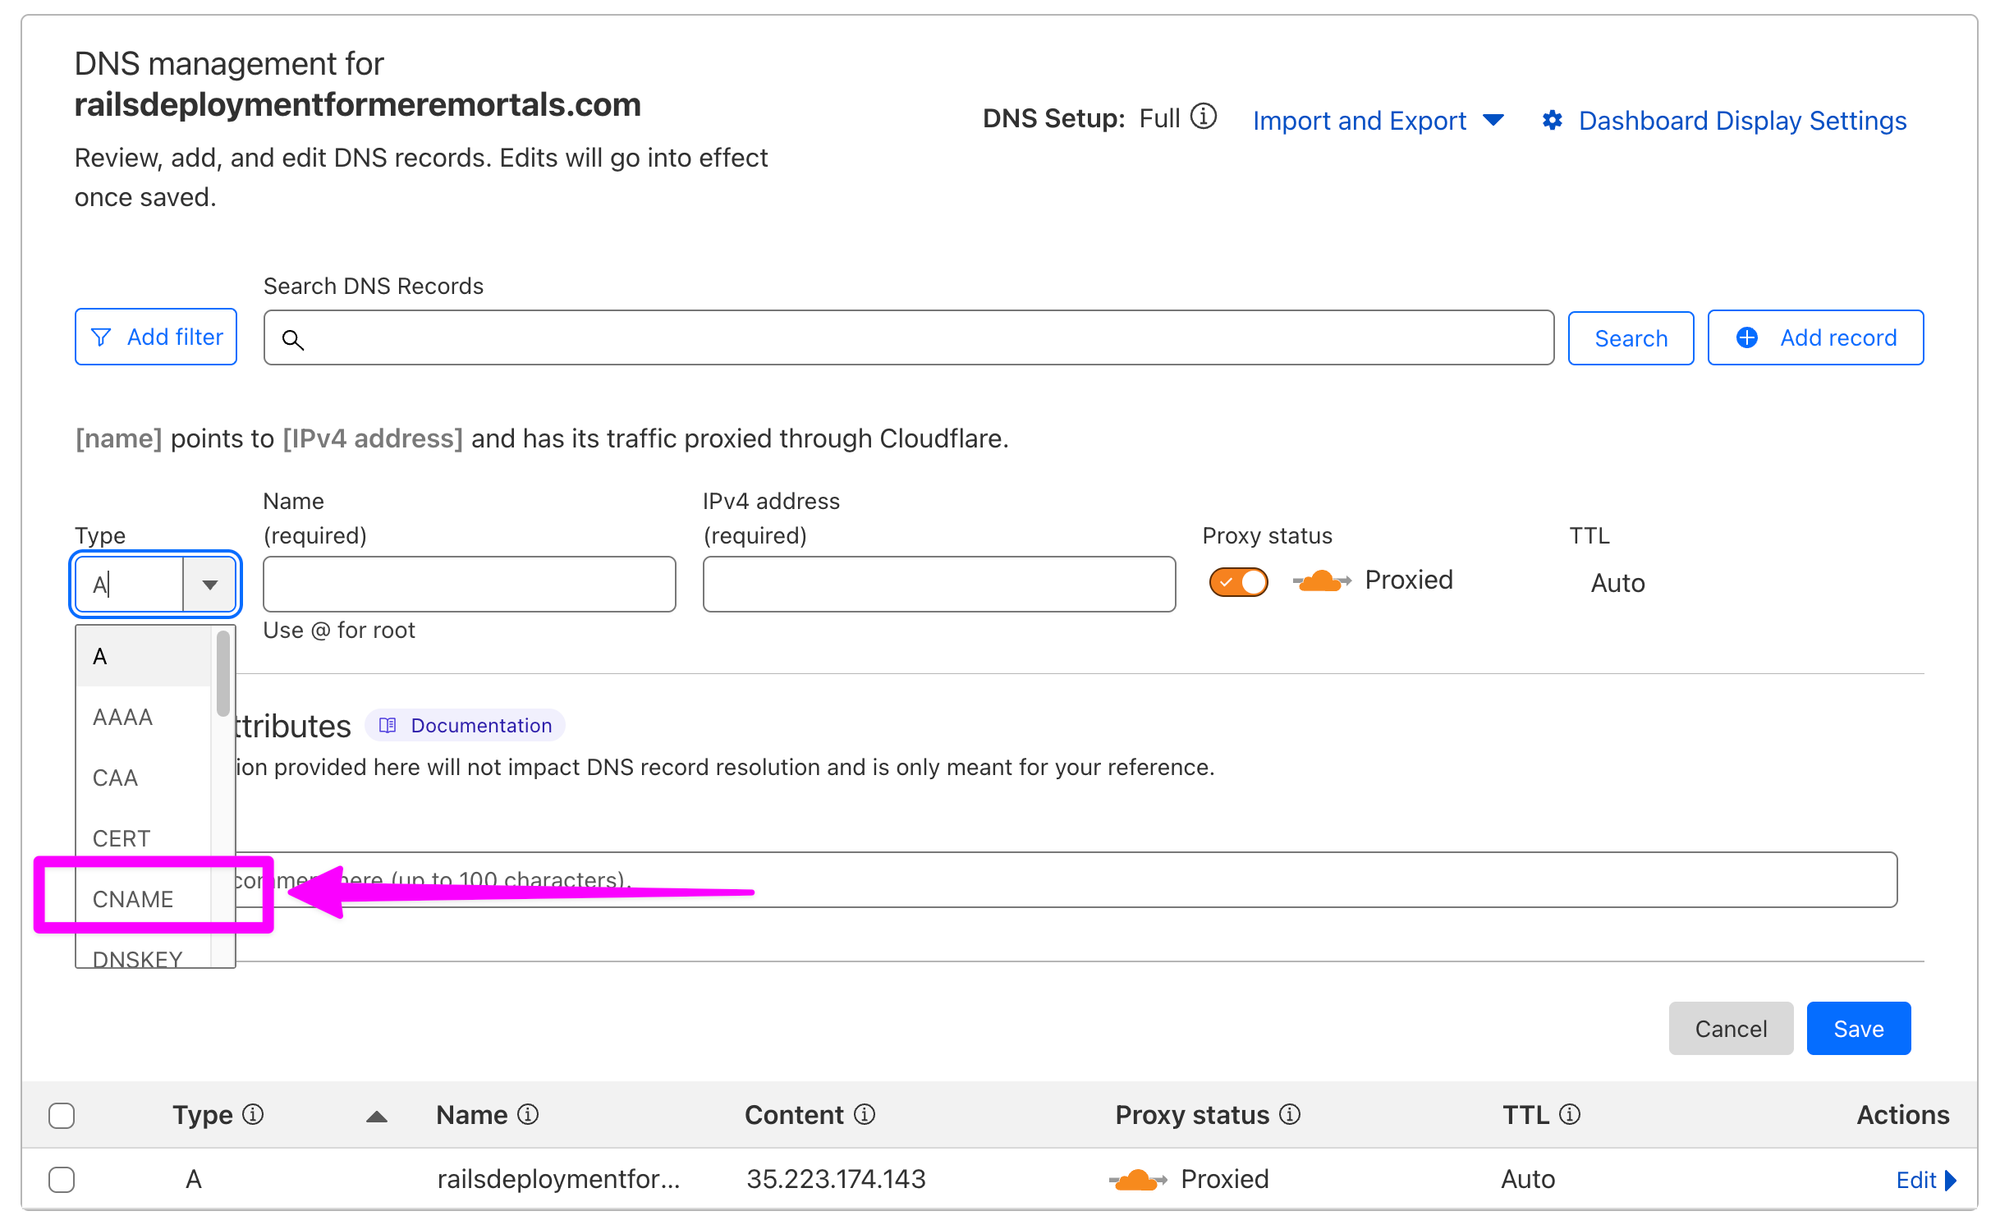Click the plus icon on Add record
This screenshot has height=1225, width=2000.
pos(1747,337)
